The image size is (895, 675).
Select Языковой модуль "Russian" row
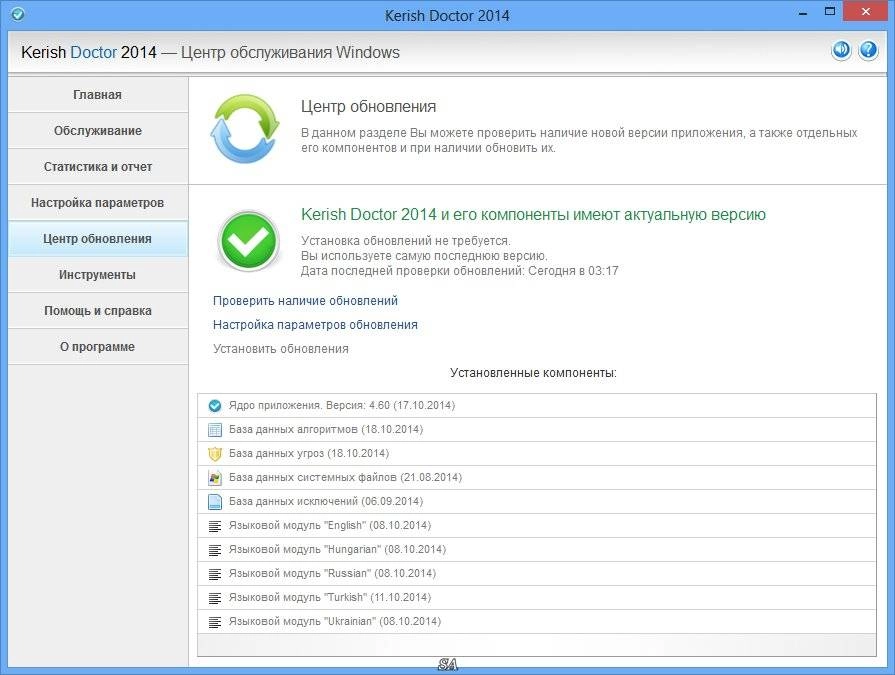click(x=537, y=573)
